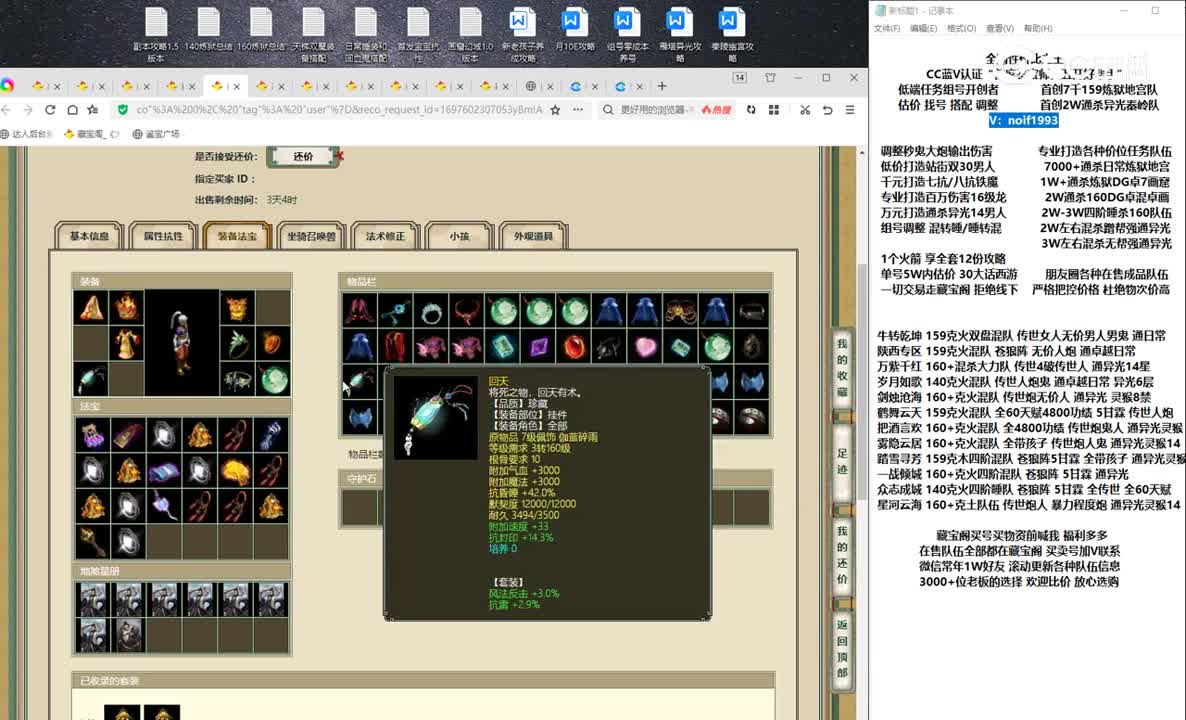Click the silver ring in inventory top row
The width and height of the screenshot is (1186, 720).
click(x=431, y=311)
